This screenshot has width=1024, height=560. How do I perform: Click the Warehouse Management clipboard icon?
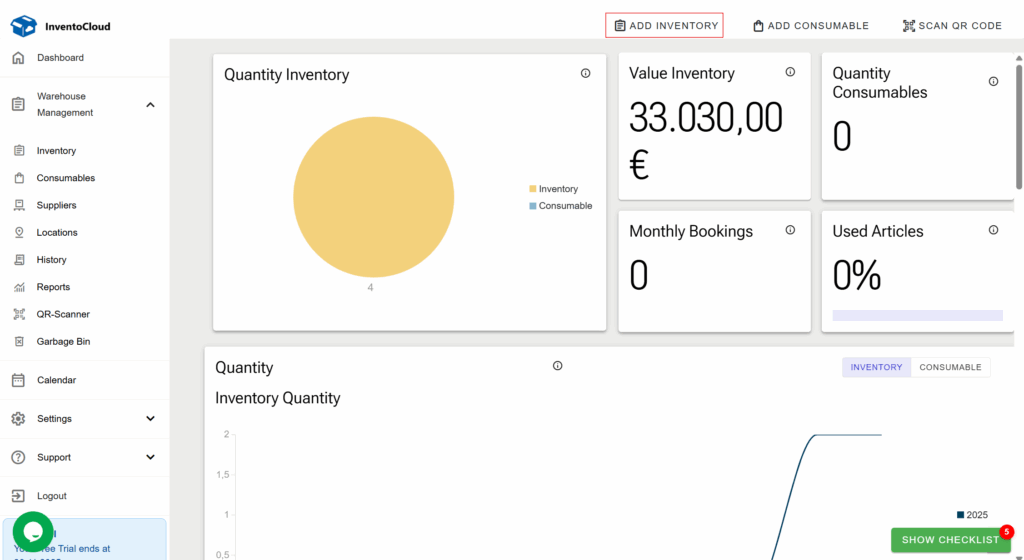coord(18,104)
